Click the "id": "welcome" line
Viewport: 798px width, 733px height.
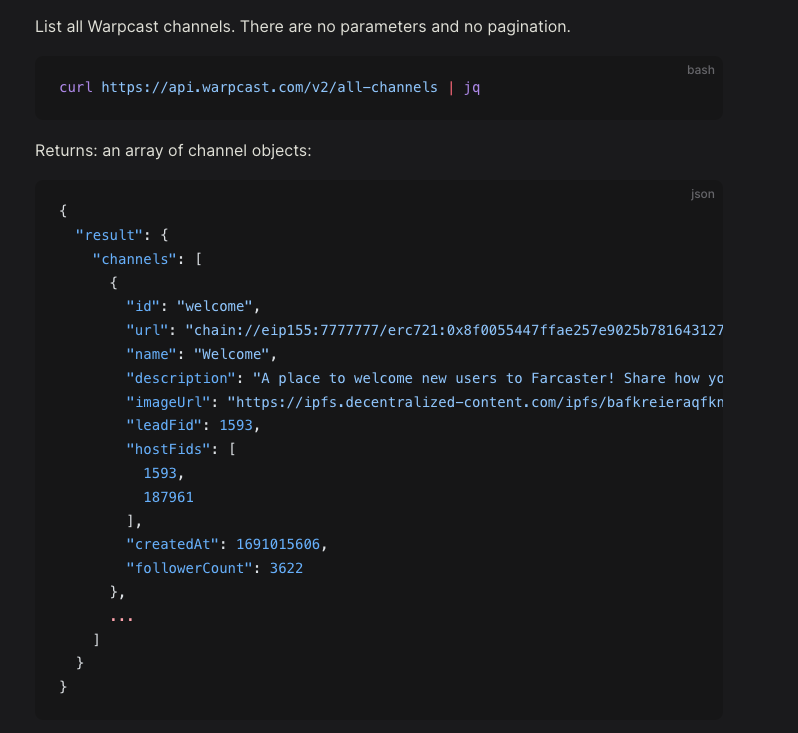pyautogui.click(x=193, y=306)
